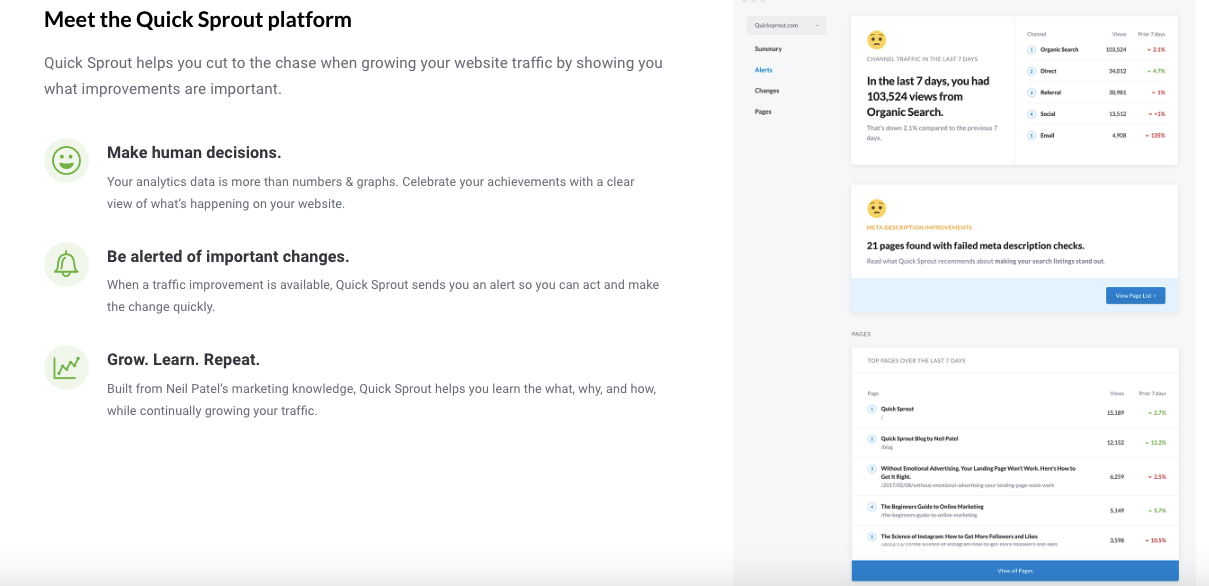Go to Summary in the dashboard sidebar
The height and width of the screenshot is (586, 1209).
pos(768,49)
